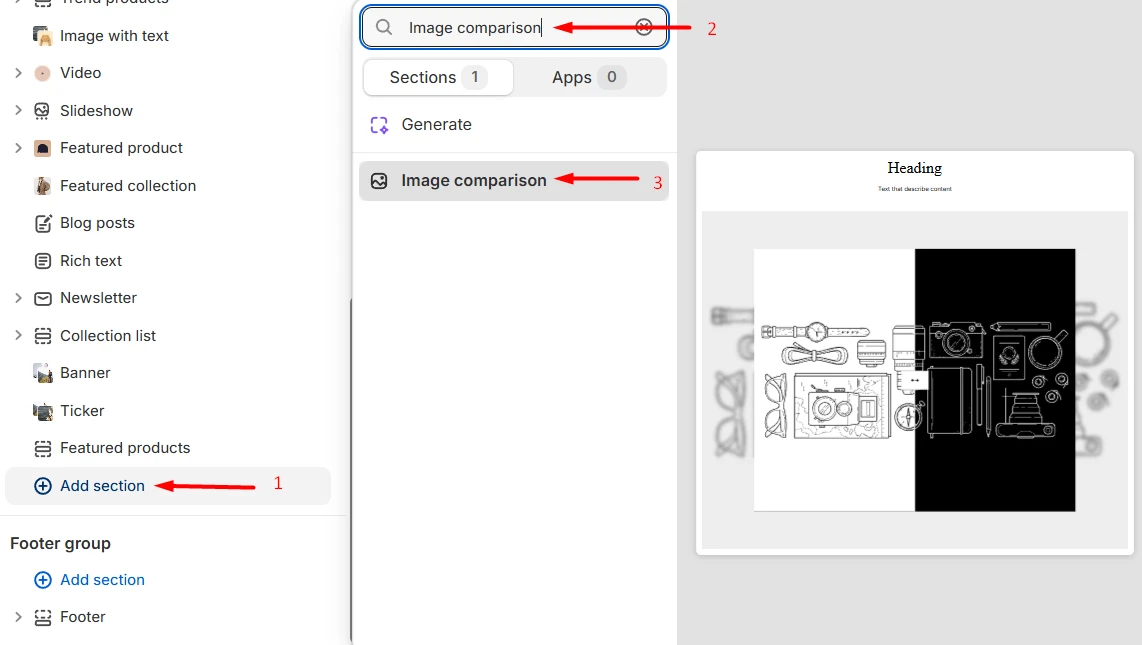Click the Apps count badge showing 0
Image resolution: width=1142 pixels, height=645 pixels.
click(x=612, y=77)
